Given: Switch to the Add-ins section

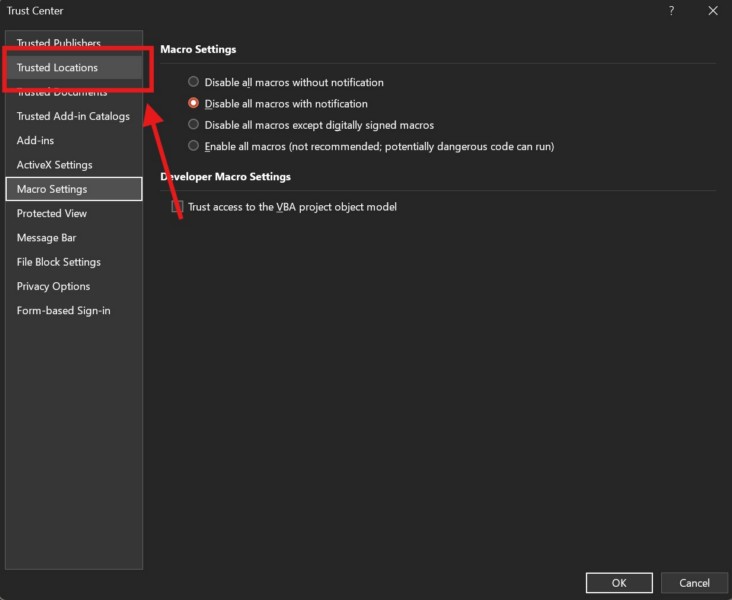Looking at the screenshot, I should (x=35, y=141).
